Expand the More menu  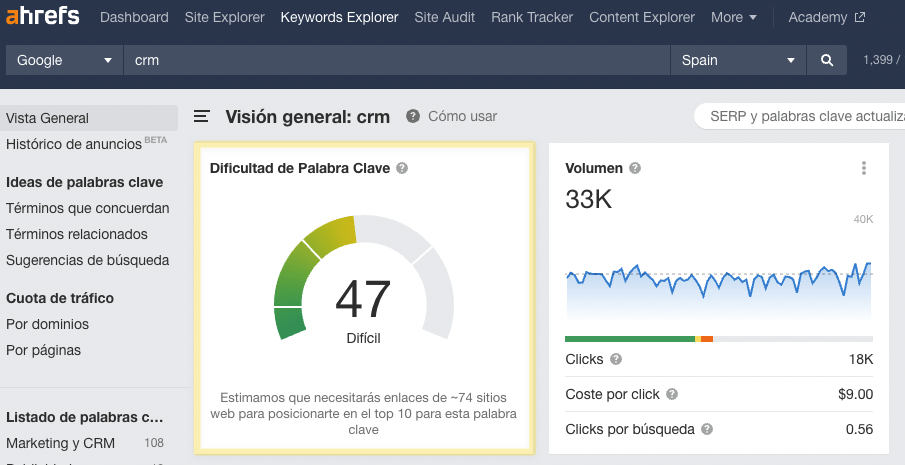pyautogui.click(x=734, y=17)
